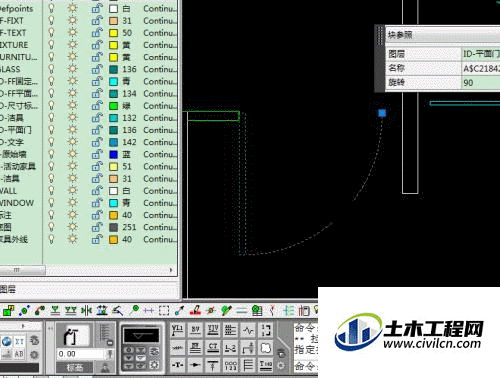Click the green squares icon in toolbar
Viewport: 500px width, 378px height.
[9, 311]
